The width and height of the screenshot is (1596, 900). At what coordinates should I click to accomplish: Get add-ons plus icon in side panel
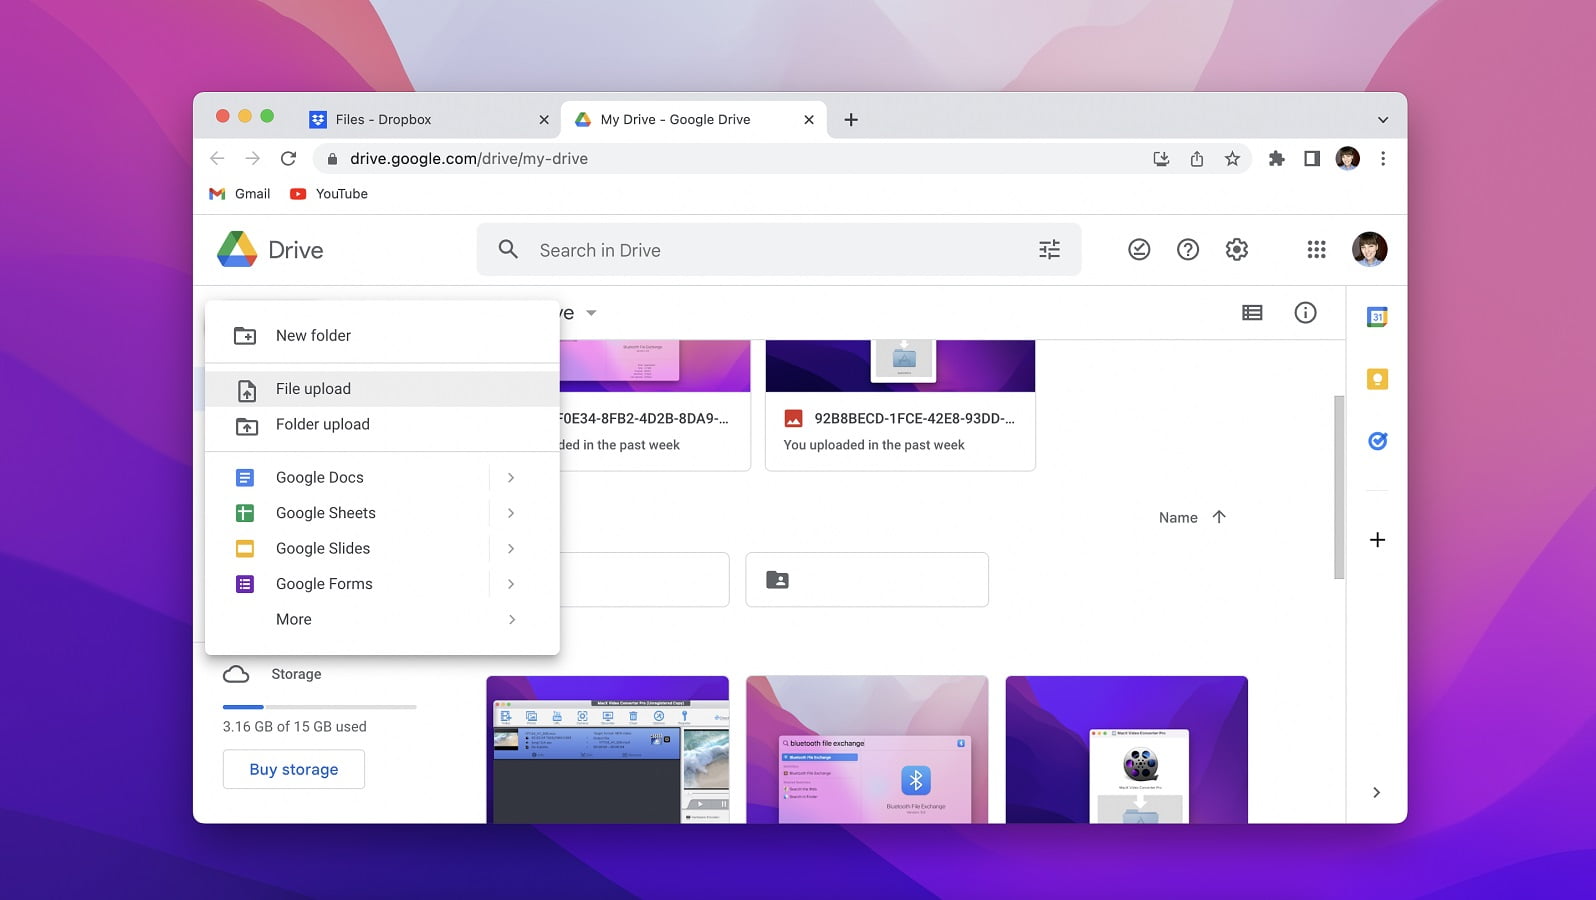point(1377,540)
